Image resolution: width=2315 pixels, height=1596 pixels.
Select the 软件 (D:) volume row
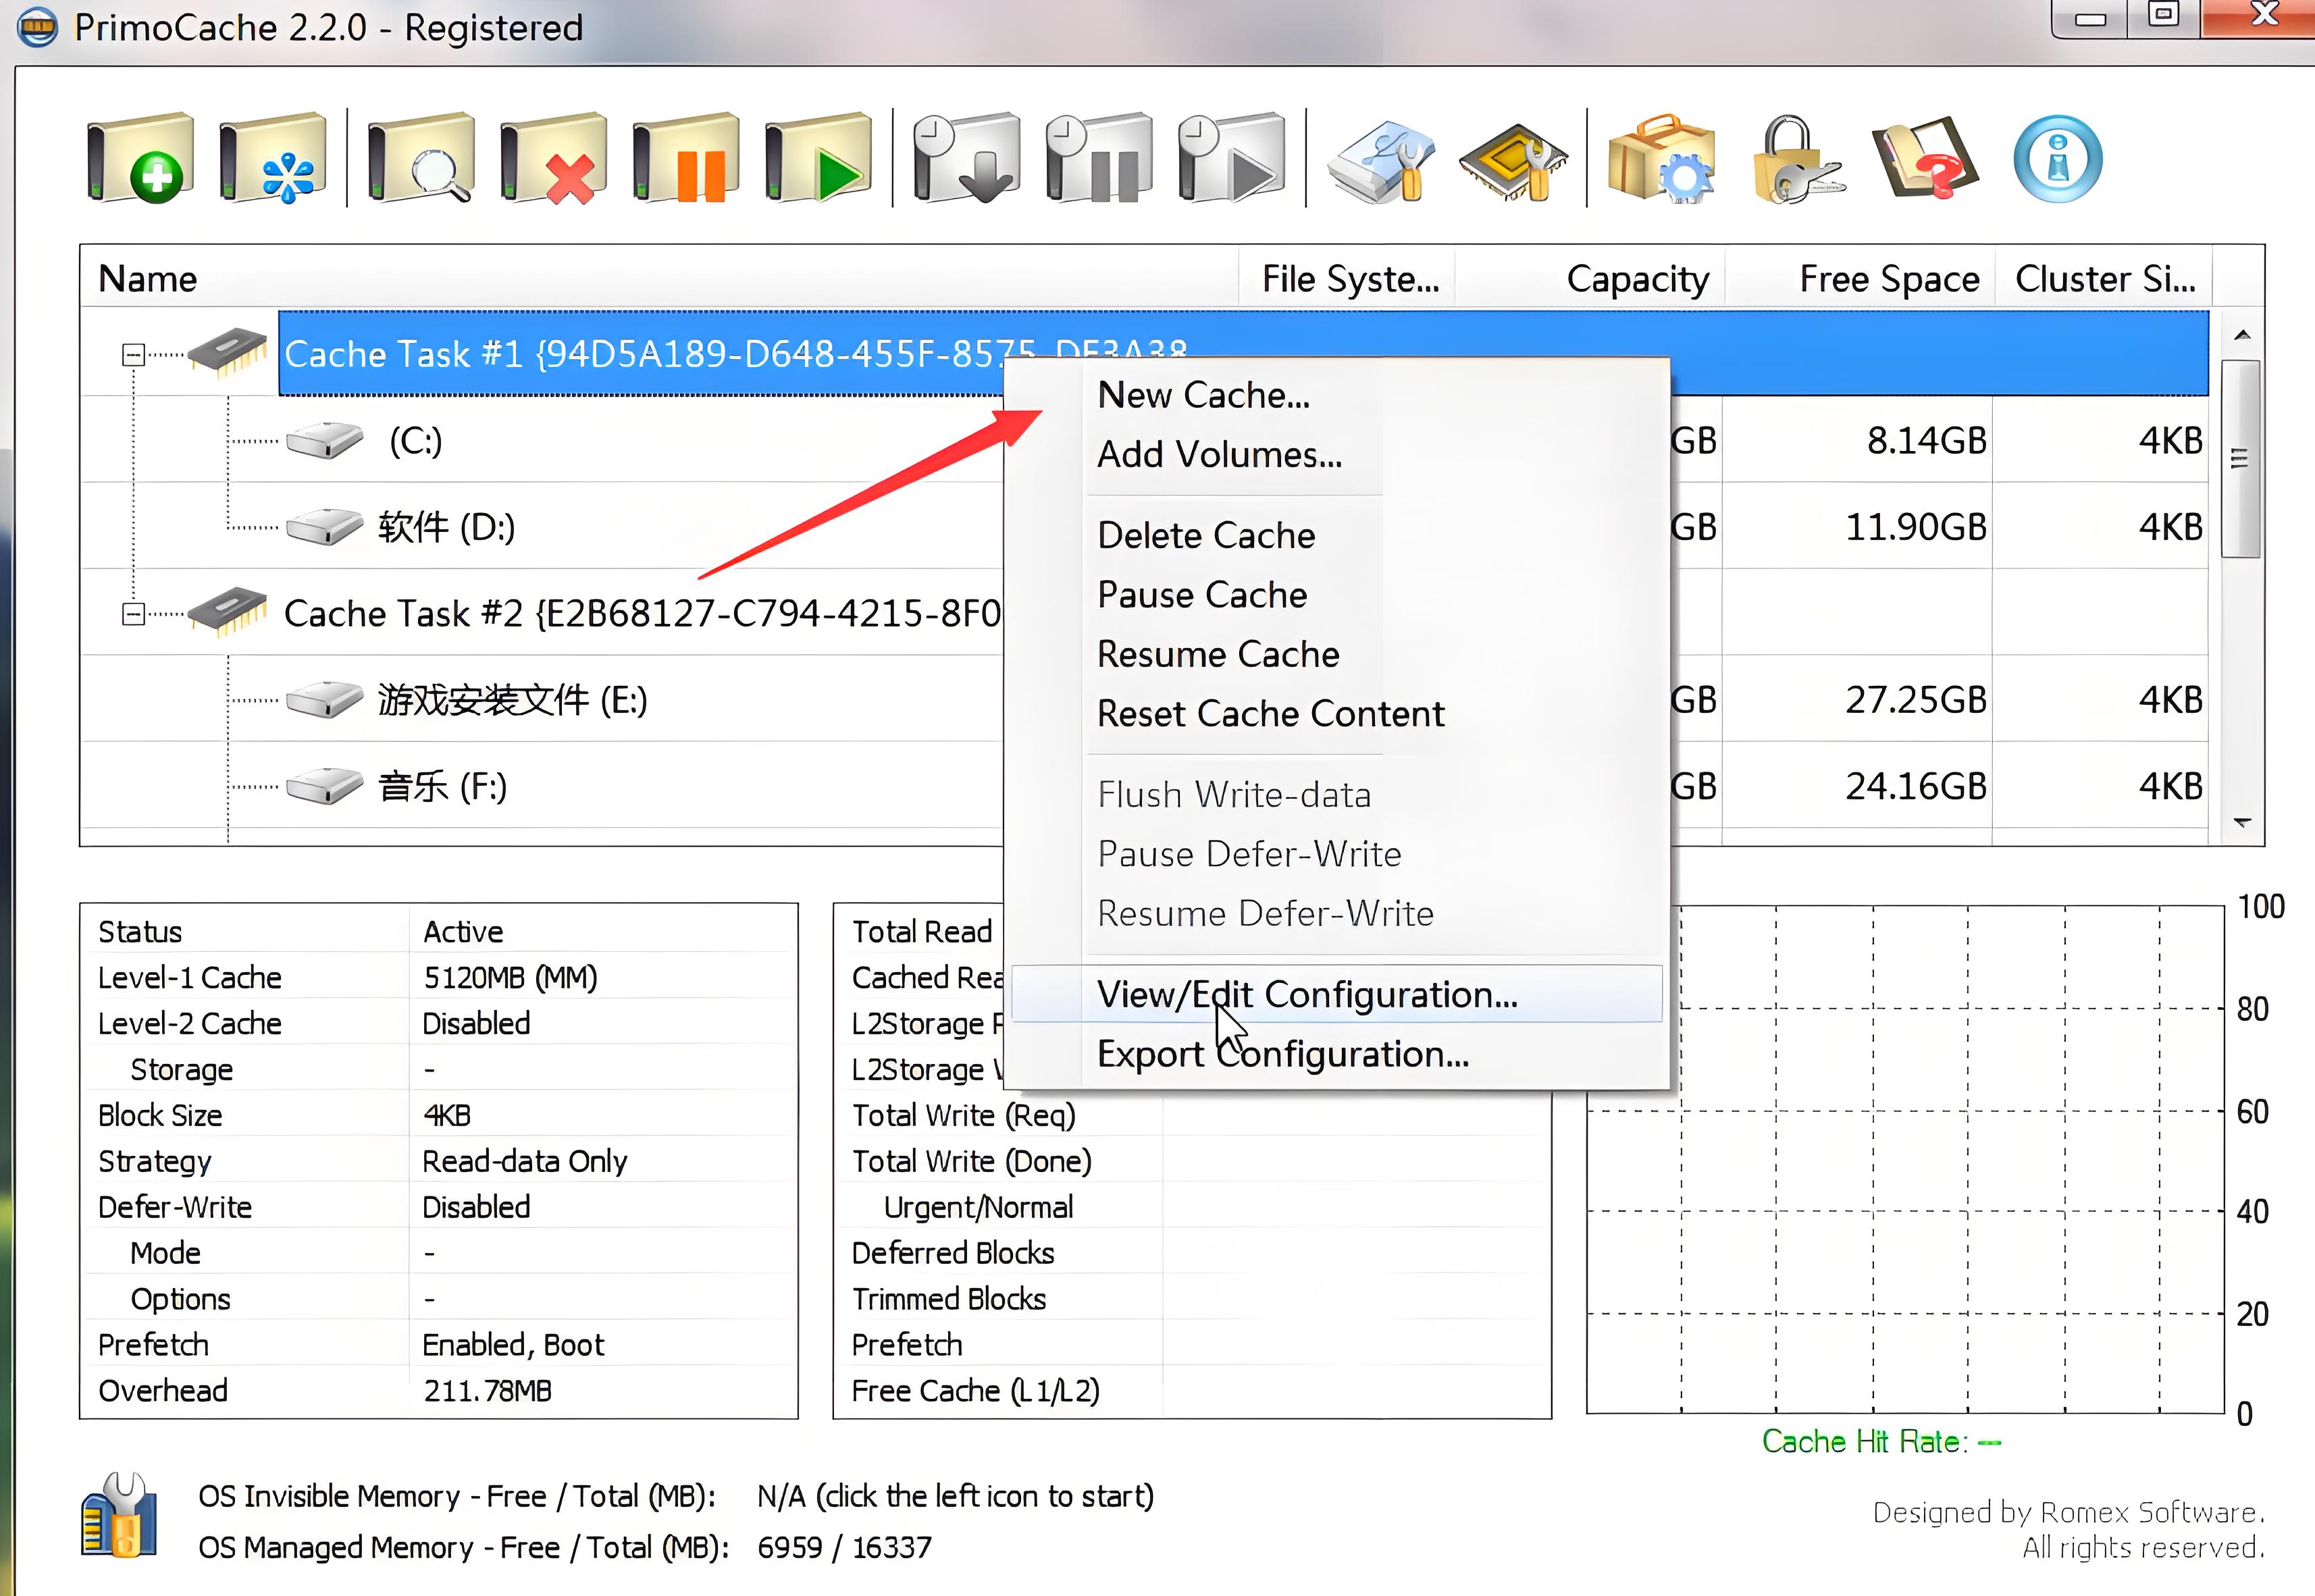point(446,527)
